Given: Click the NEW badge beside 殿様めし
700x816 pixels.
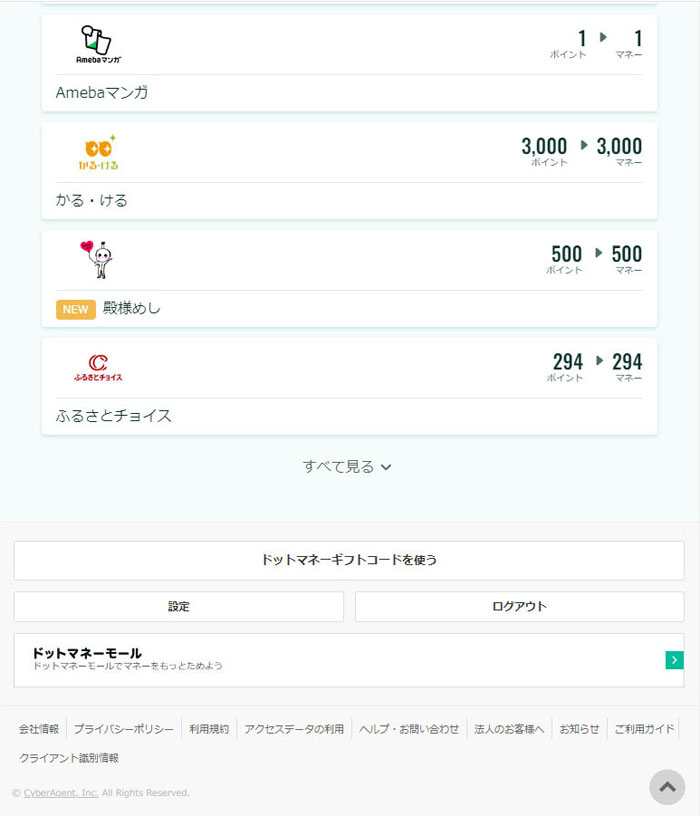Looking at the screenshot, I should [x=76, y=309].
